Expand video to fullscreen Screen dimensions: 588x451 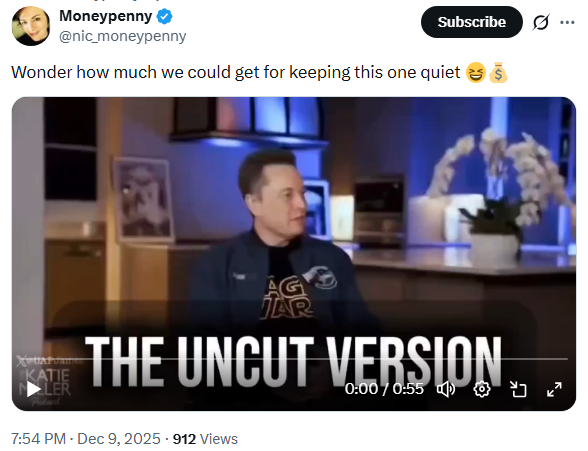coord(554,389)
